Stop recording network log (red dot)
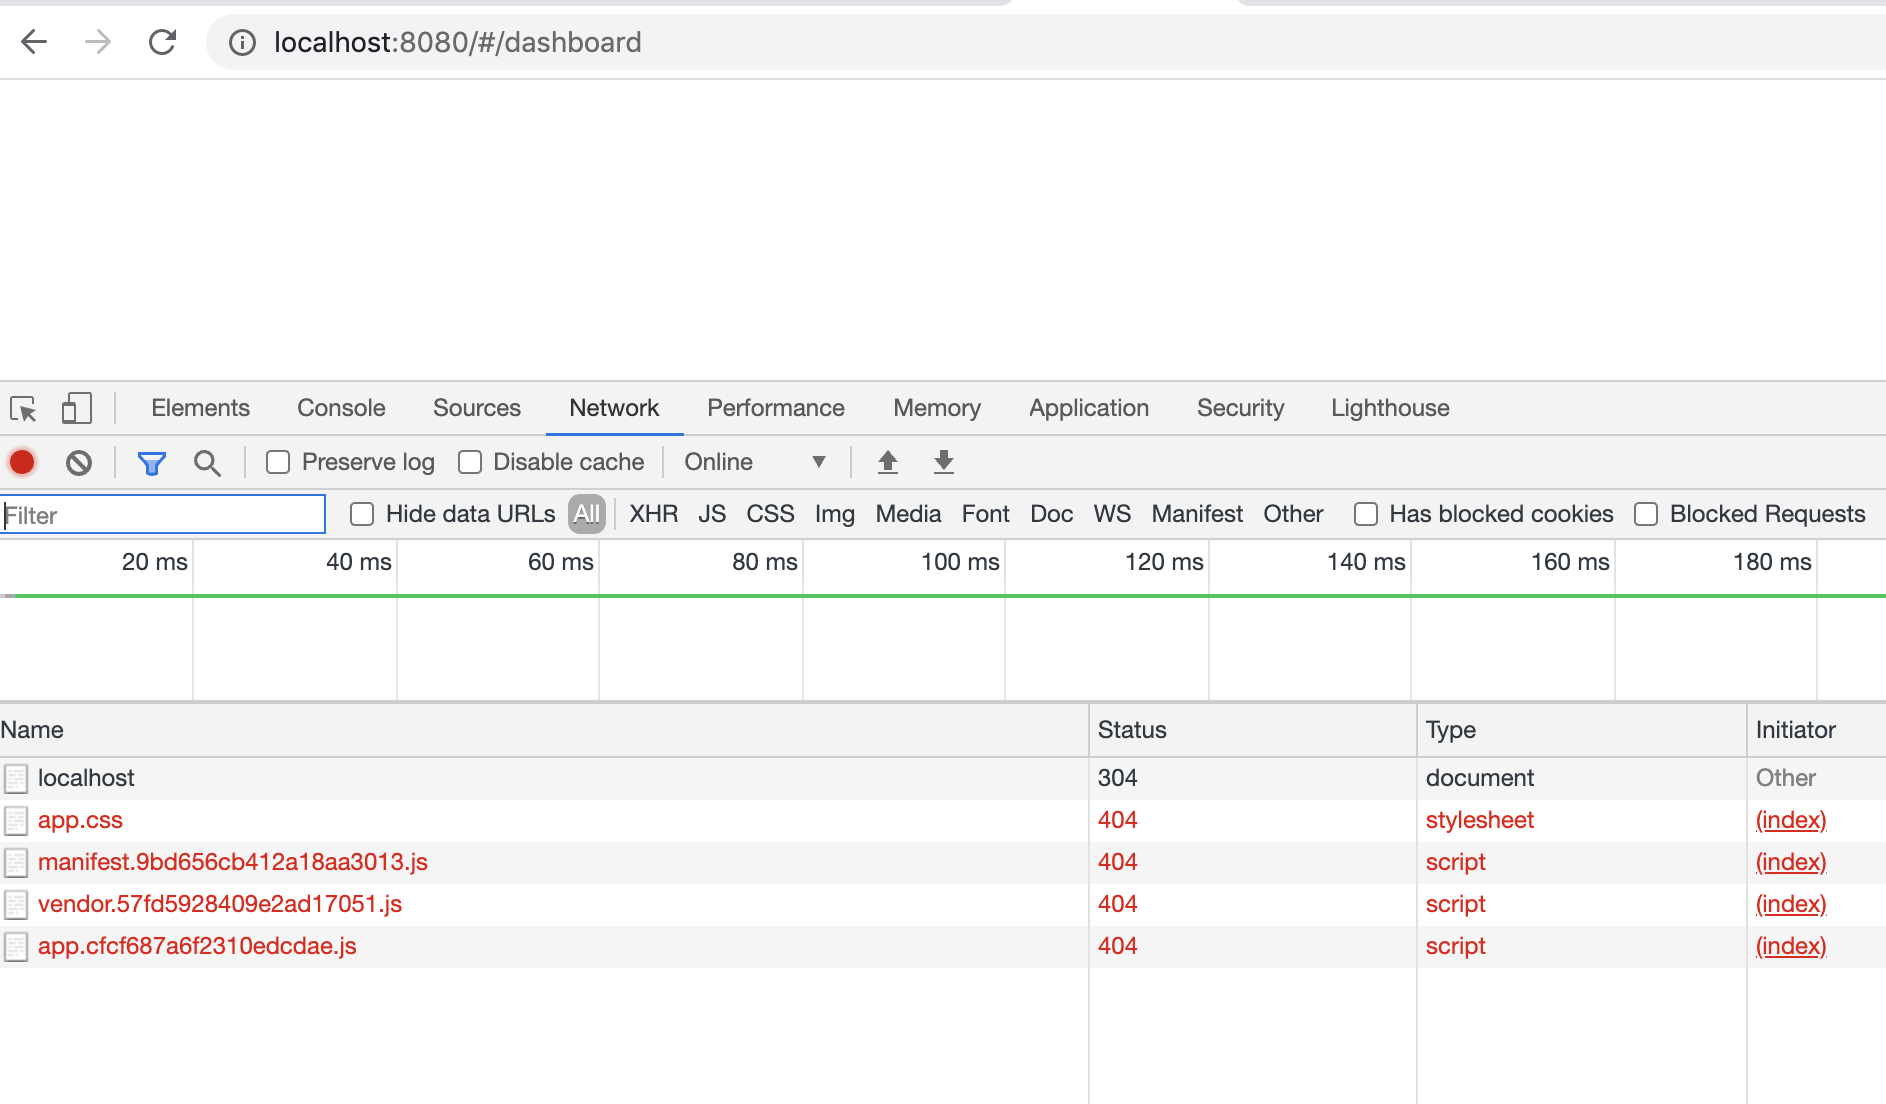 coord(22,462)
